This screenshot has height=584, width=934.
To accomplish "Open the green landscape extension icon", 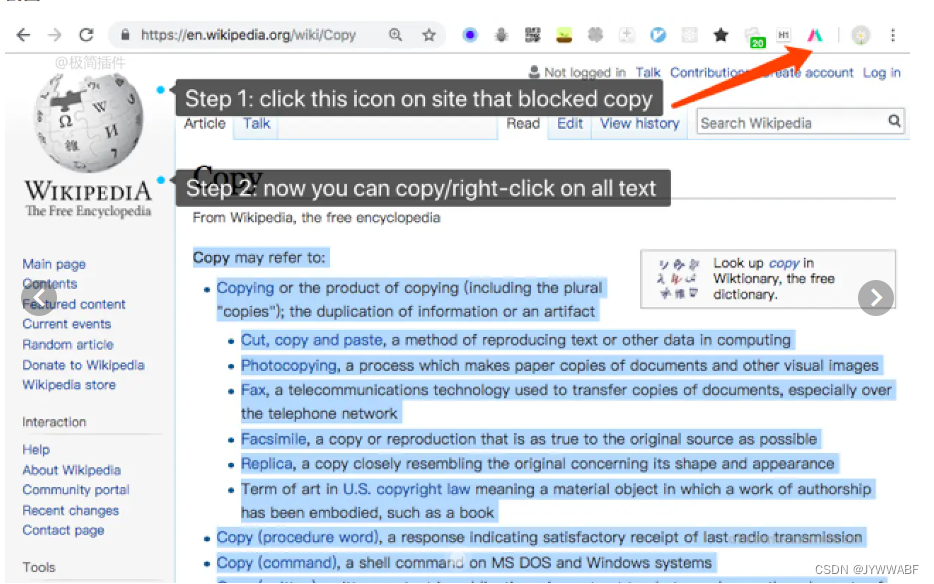I will (563, 35).
